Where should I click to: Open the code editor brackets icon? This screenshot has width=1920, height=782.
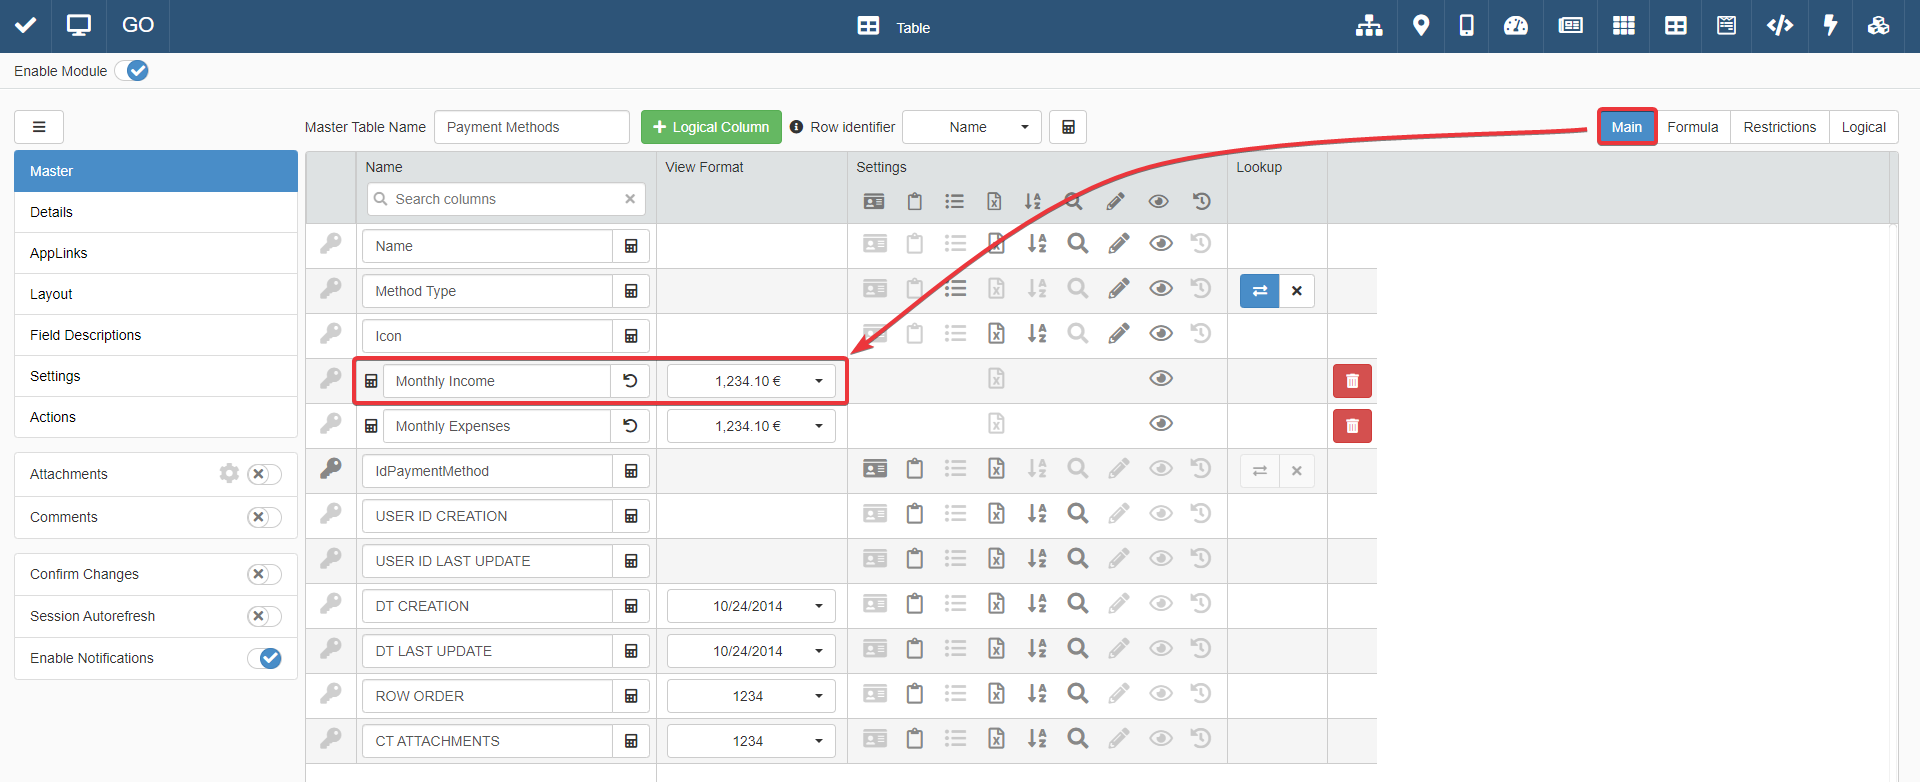(1779, 26)
